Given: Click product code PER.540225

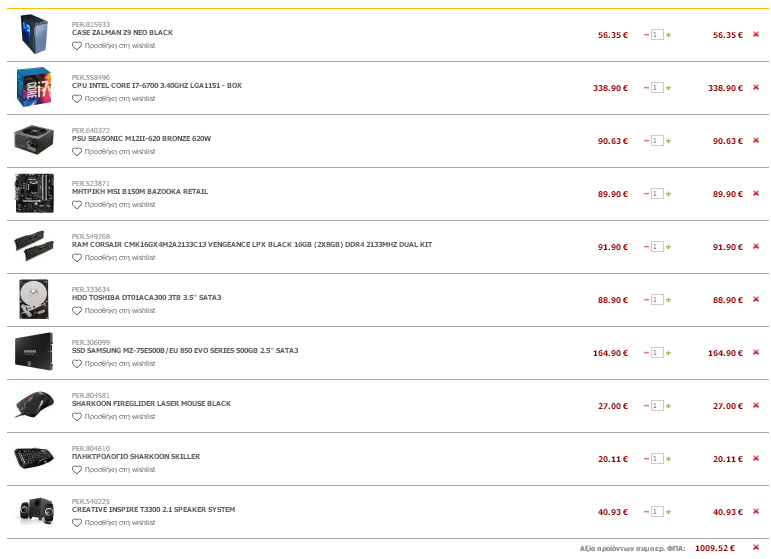Looking at the screenshot, I should coord(91,501).
